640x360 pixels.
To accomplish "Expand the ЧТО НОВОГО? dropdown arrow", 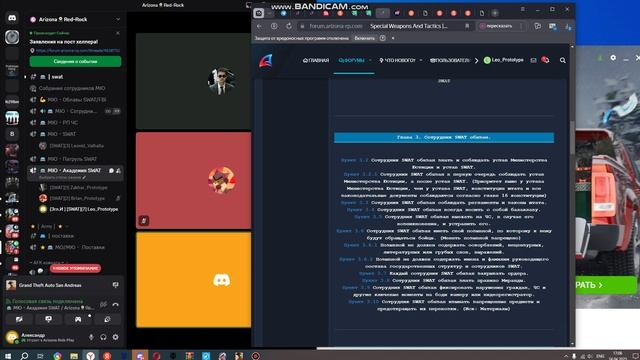I will point(421,60).
